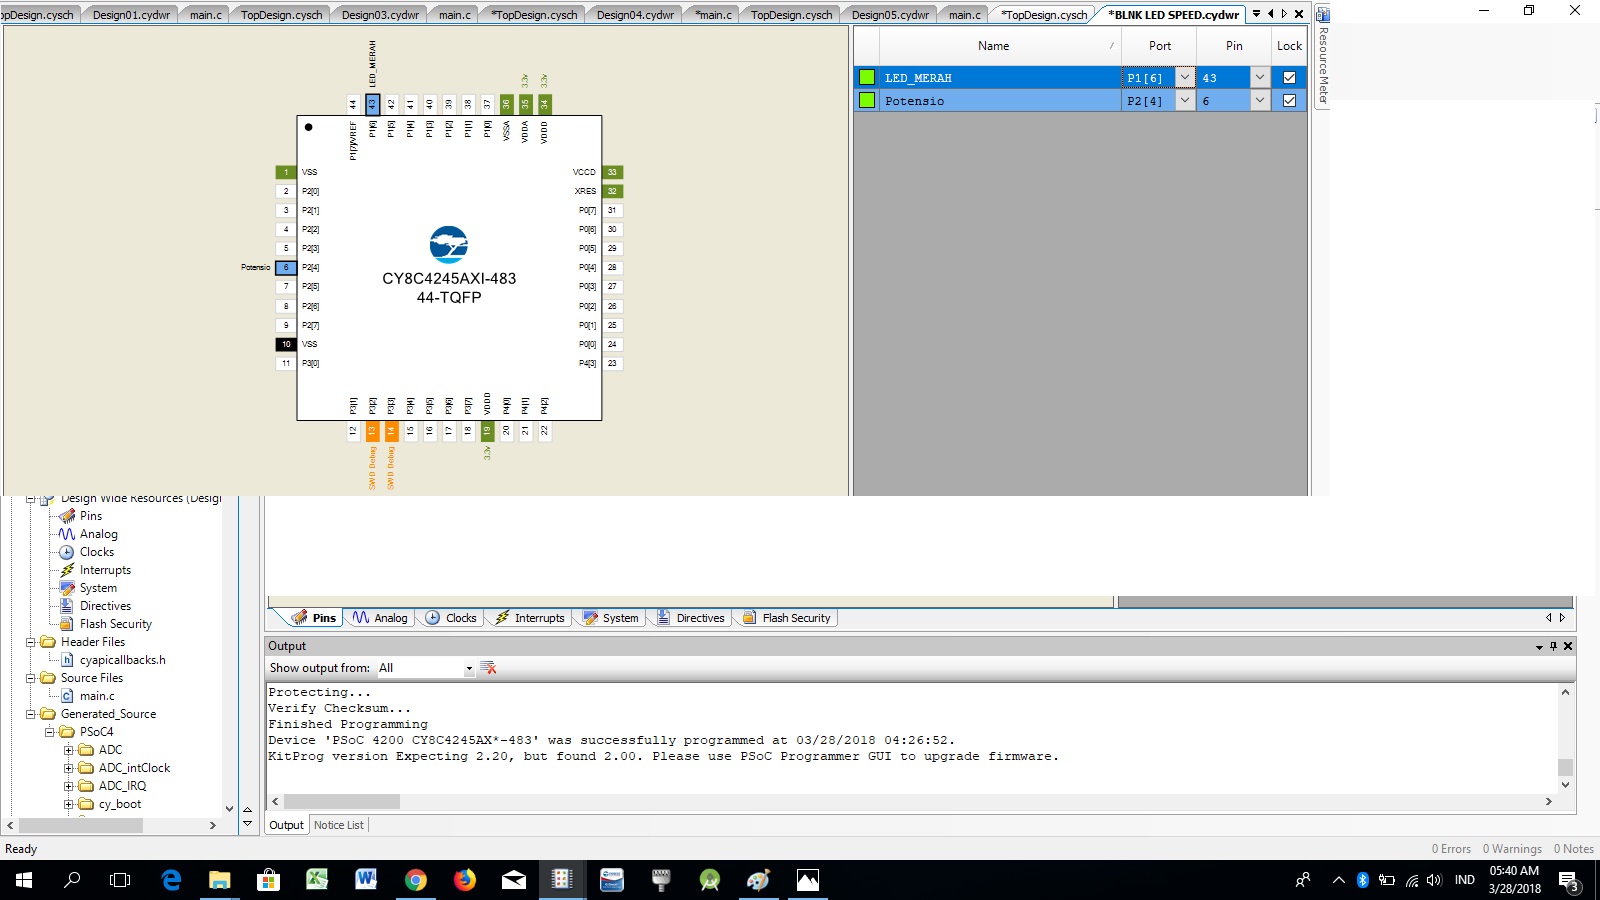
Task: Switch to the Notice List tab
Action: pos(339,825)
